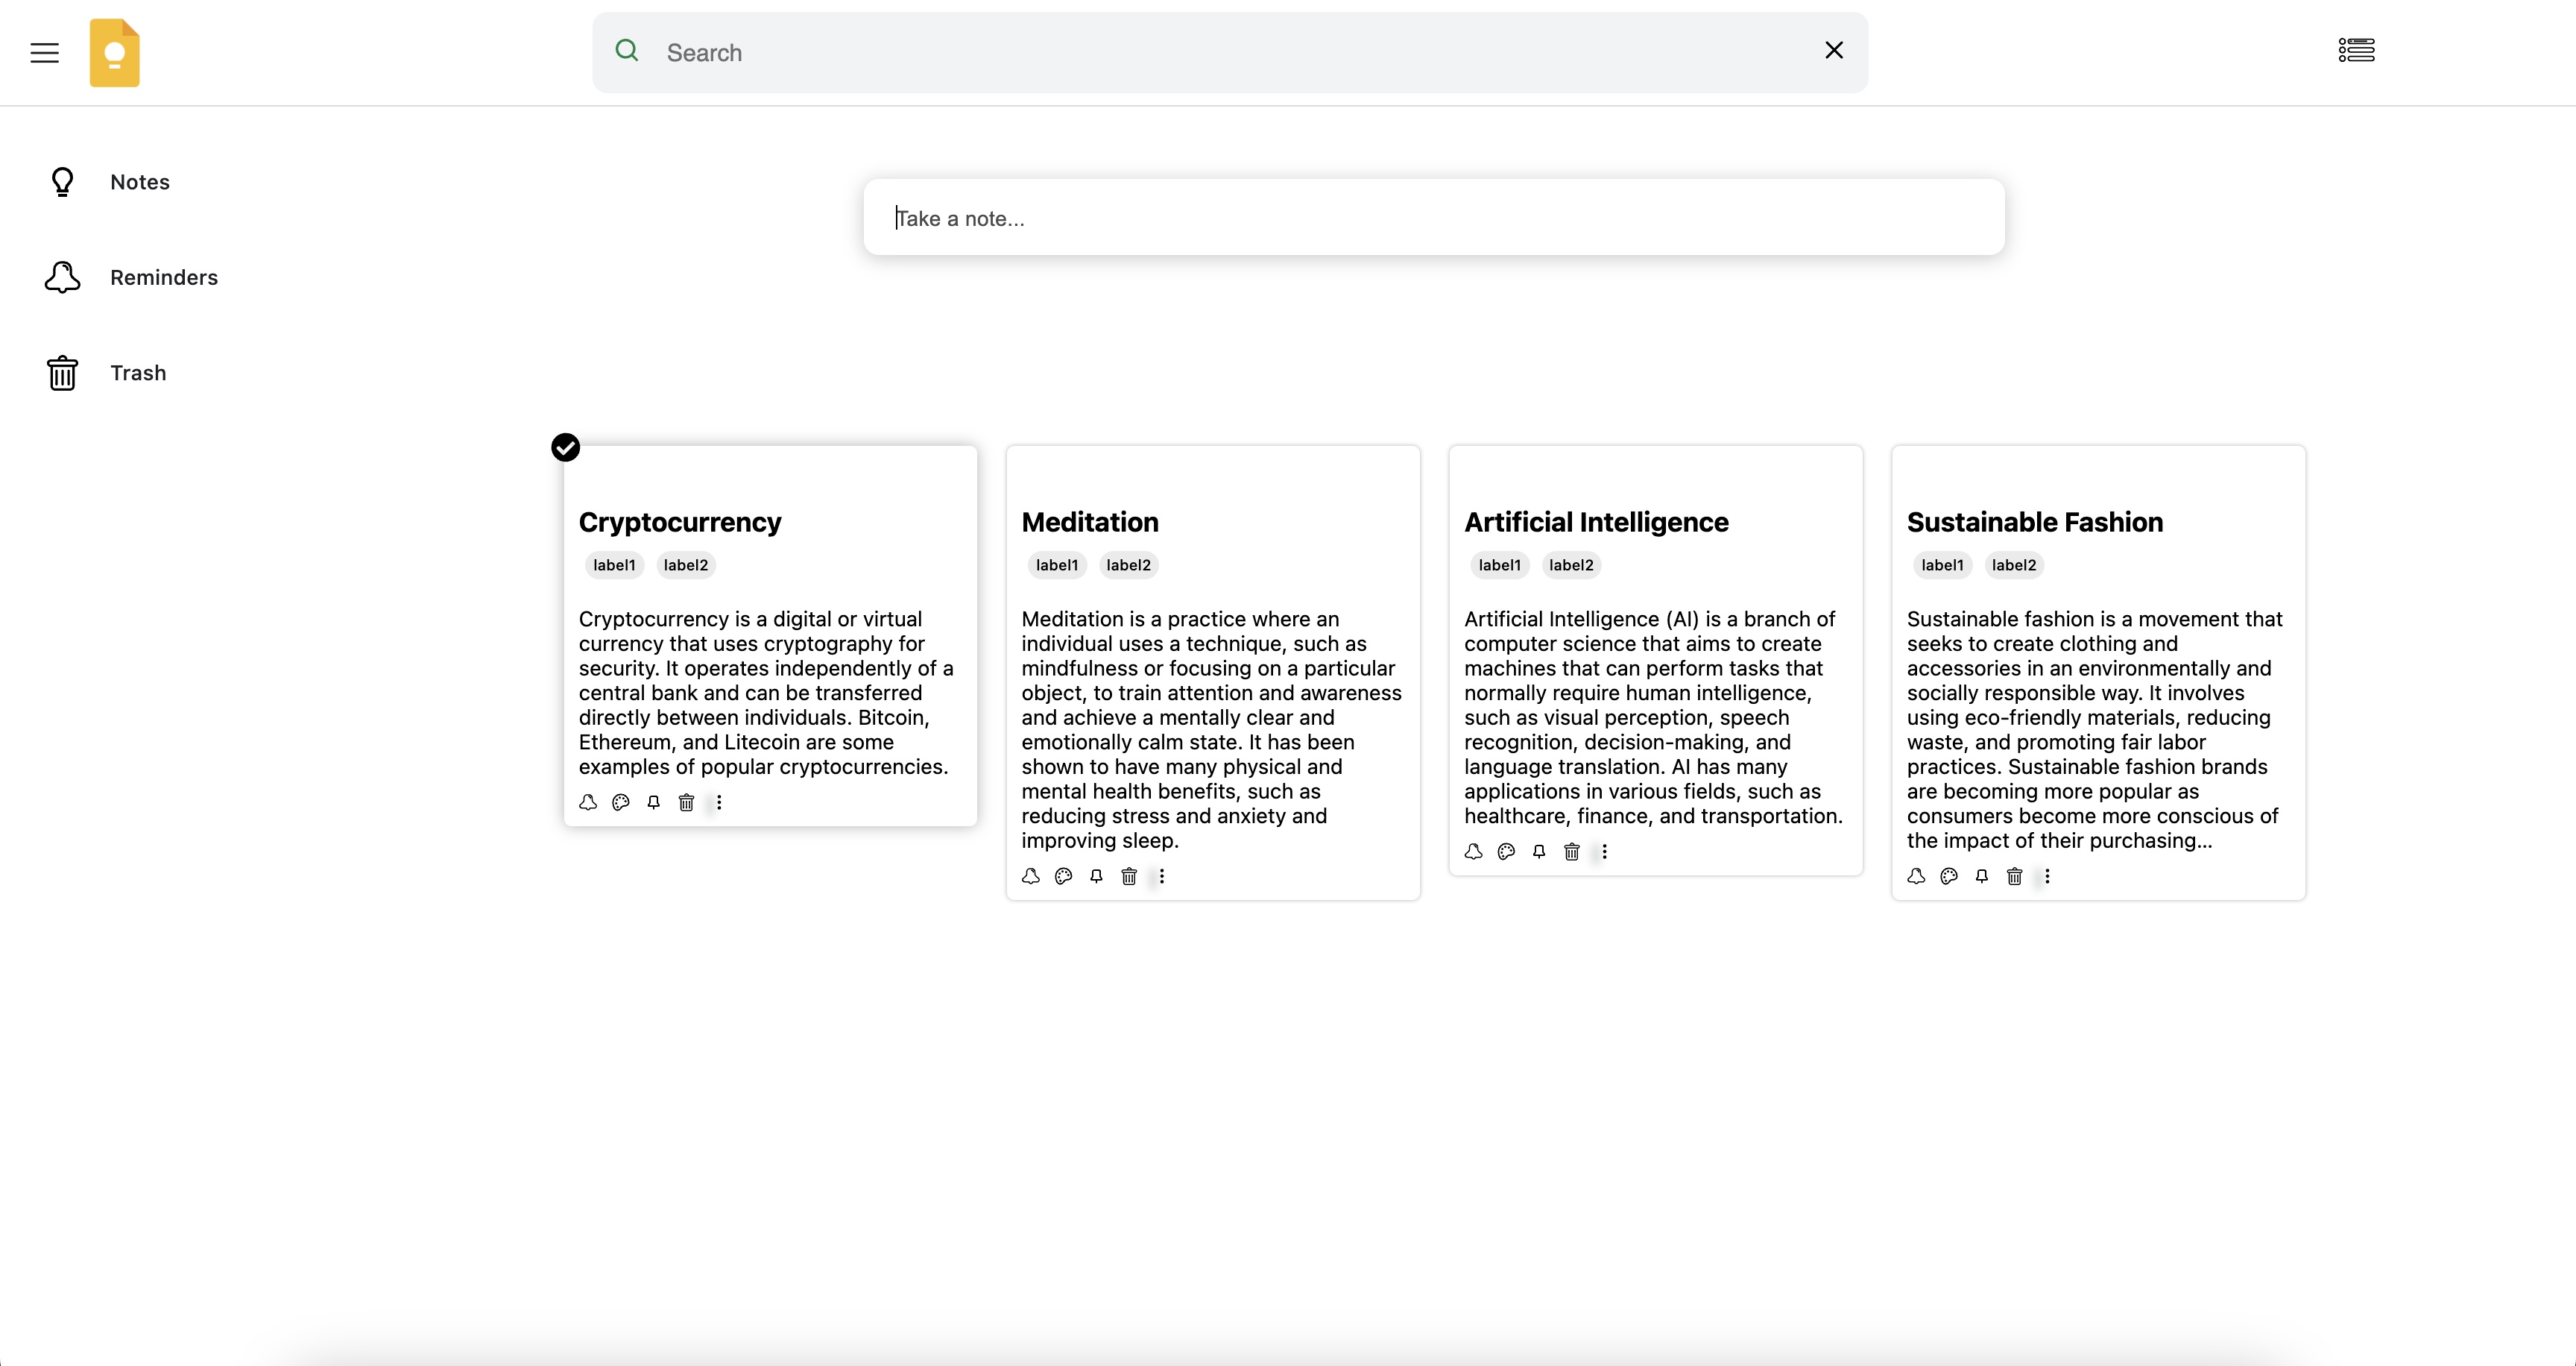This screenshot has height=1366, width=2576.
Task: Open Trash in sidebar
Action: click(x=138, y=373)
